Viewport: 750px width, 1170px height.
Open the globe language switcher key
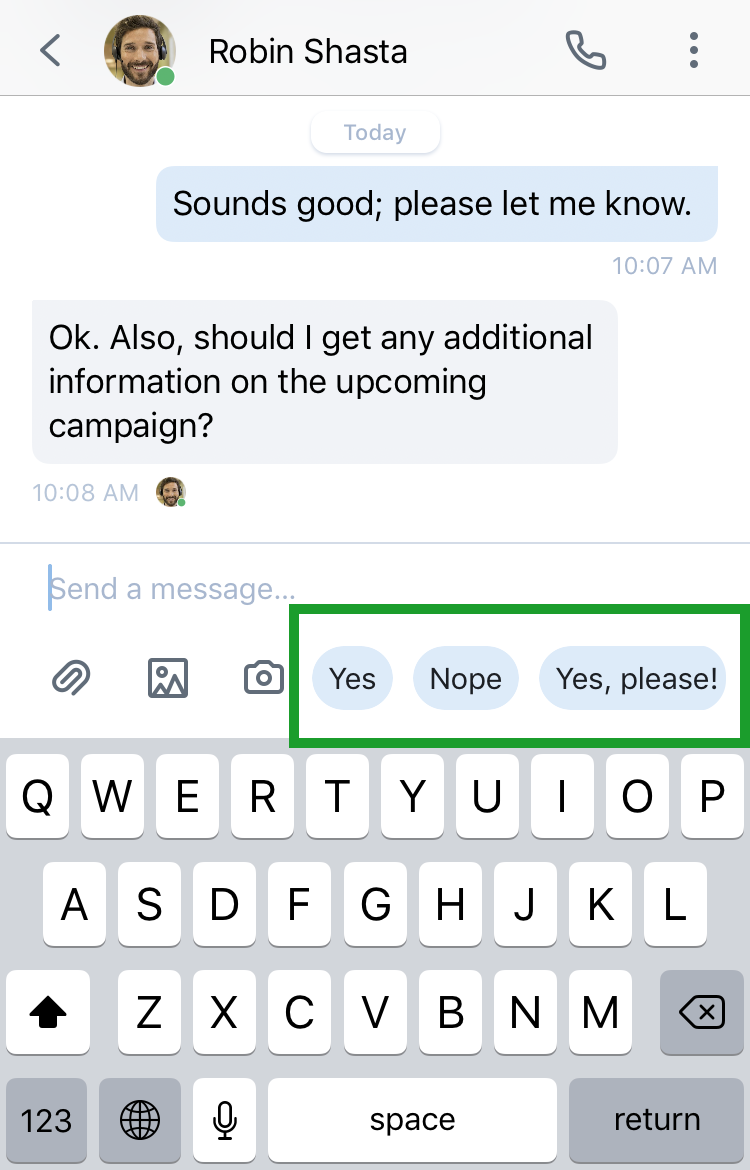[140, 1120]
